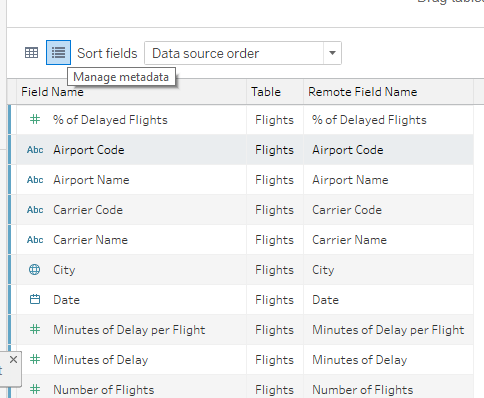This screenshot has height=398, width=484.
Task: Click the Abc type icon for Airport Code
Action: (x=35, y=150)
